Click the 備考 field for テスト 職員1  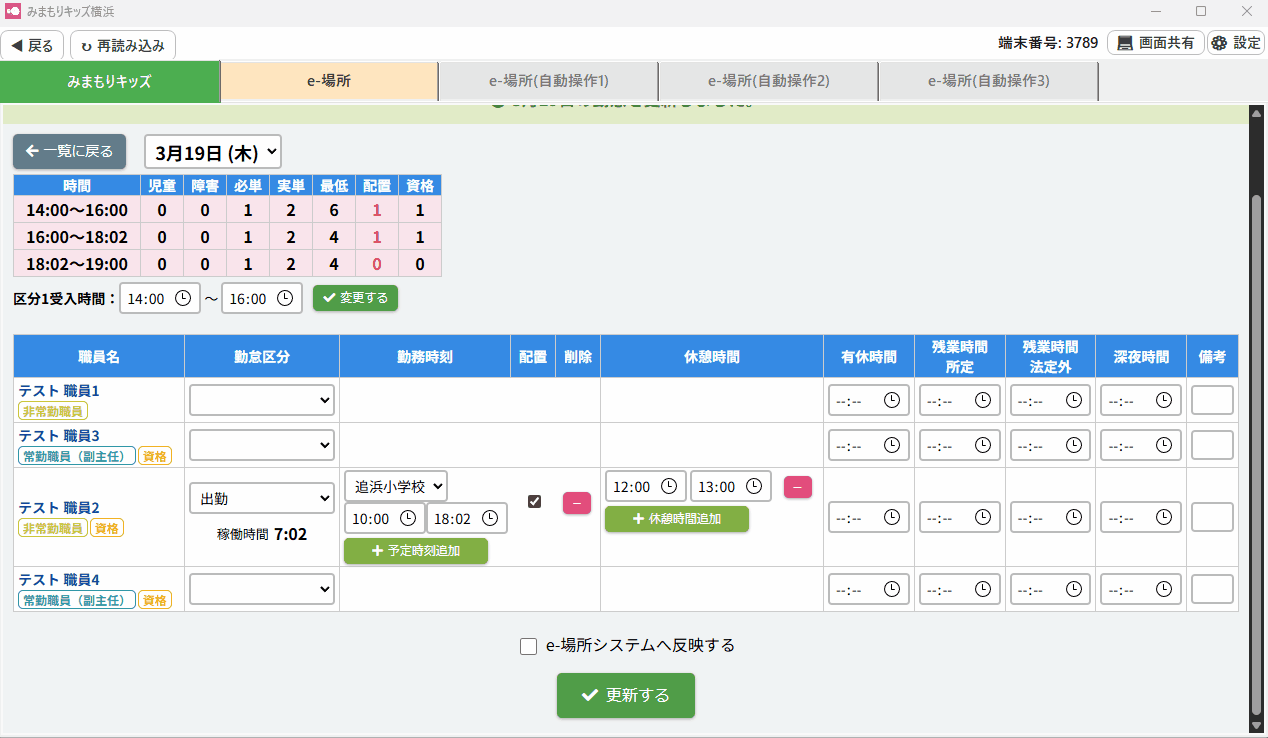tap(1212, 400)
